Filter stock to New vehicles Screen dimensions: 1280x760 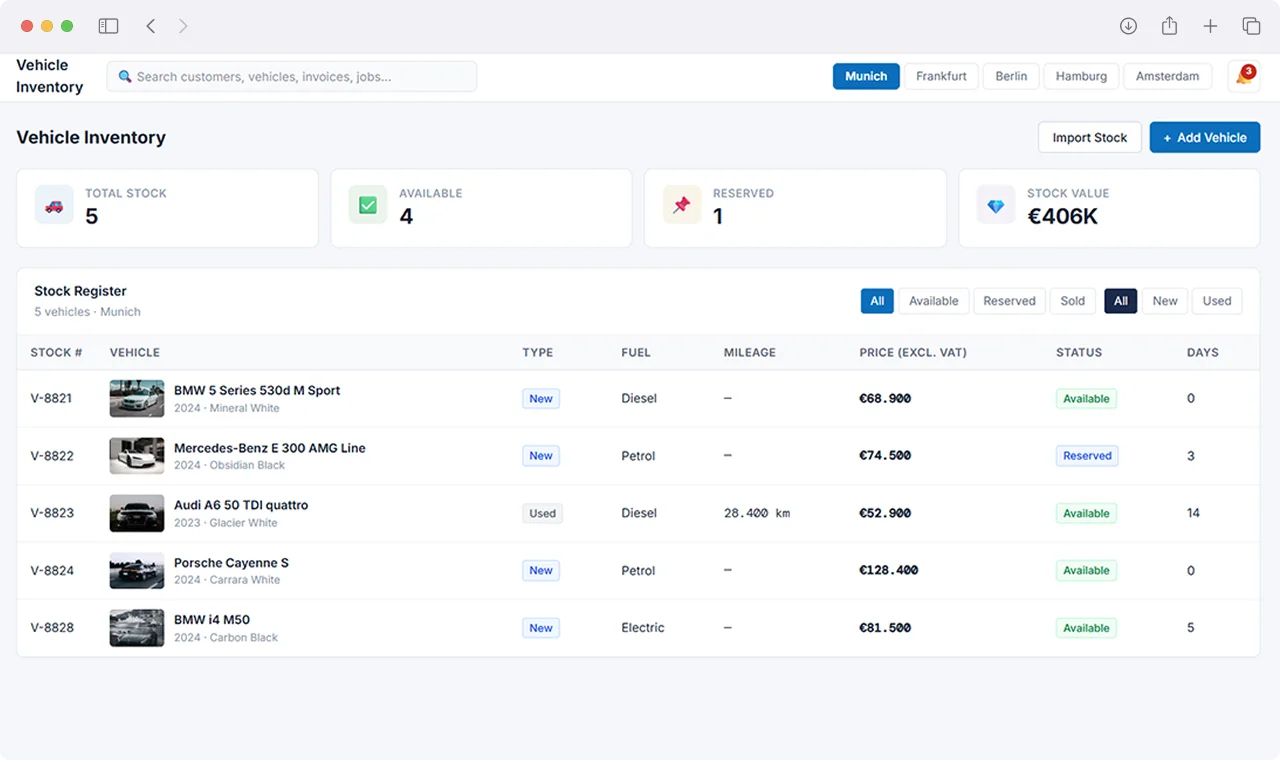[1165, 301]
